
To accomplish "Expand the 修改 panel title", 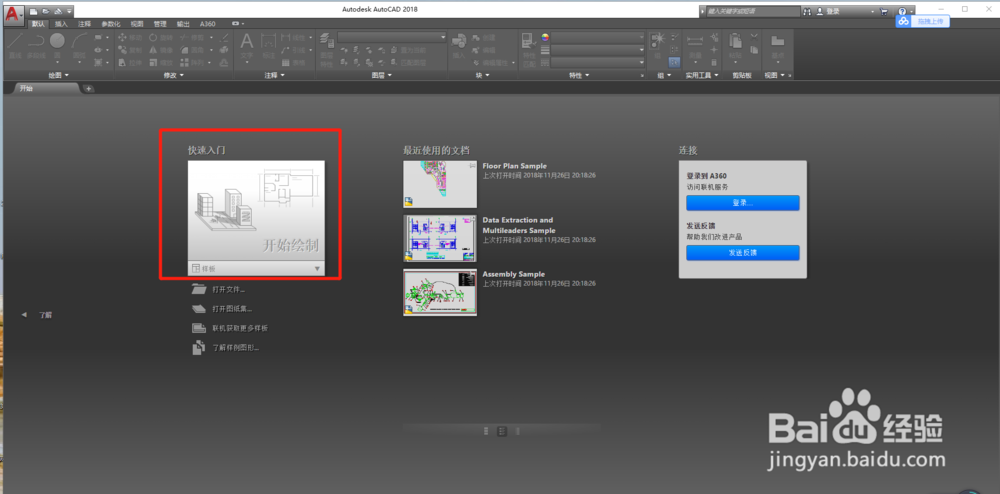I will coord(173,75).
